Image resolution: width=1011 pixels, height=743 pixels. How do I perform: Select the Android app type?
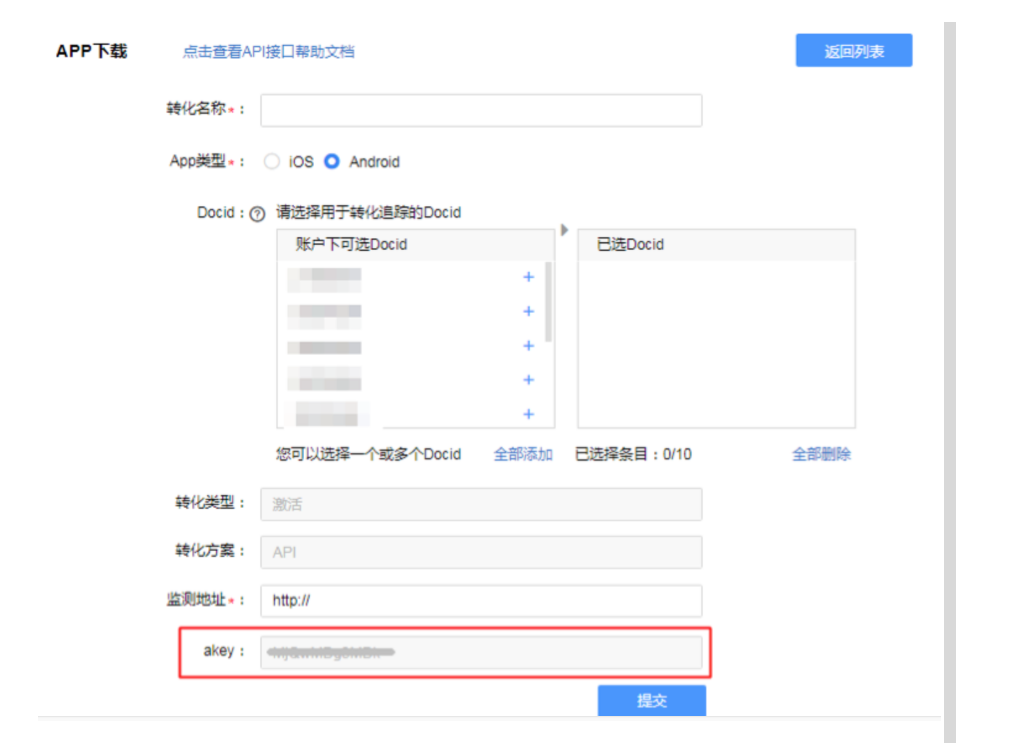click(332, 161)
